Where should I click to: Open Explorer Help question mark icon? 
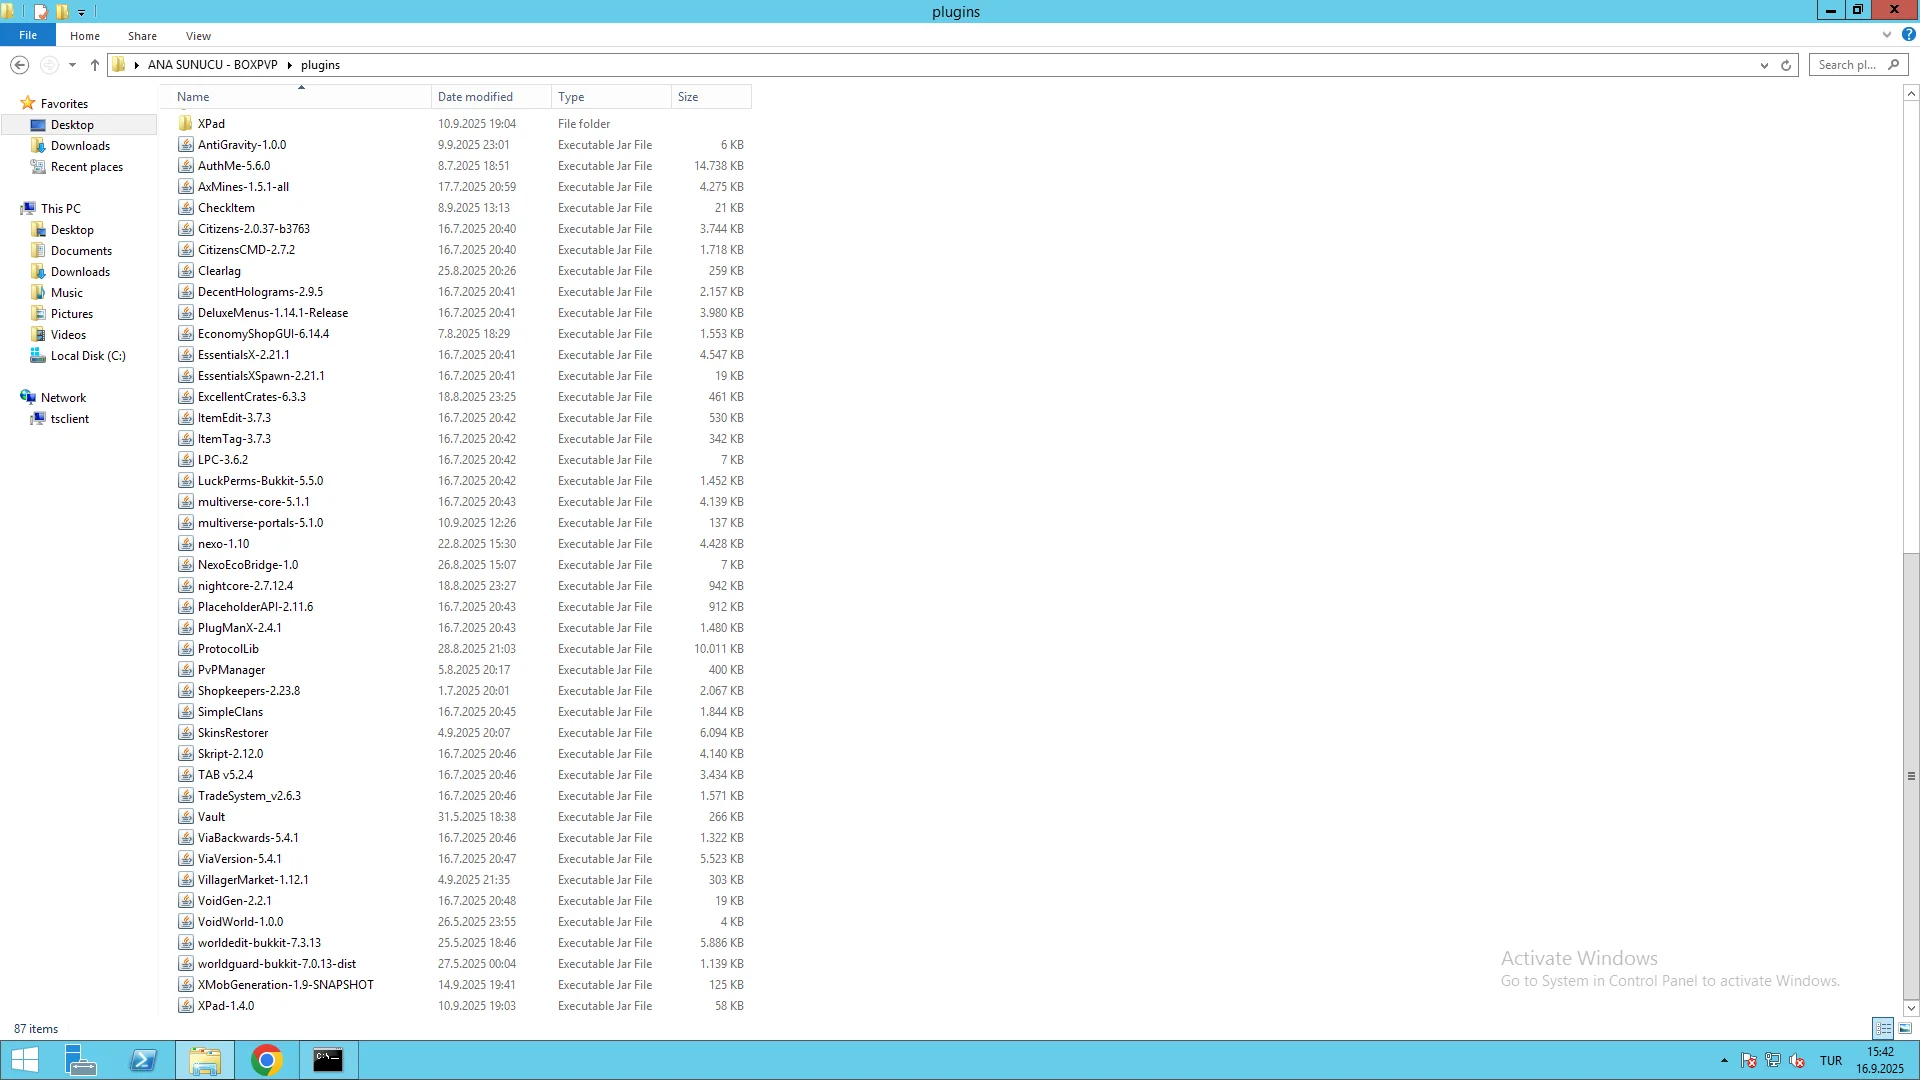click(1908, 35)
